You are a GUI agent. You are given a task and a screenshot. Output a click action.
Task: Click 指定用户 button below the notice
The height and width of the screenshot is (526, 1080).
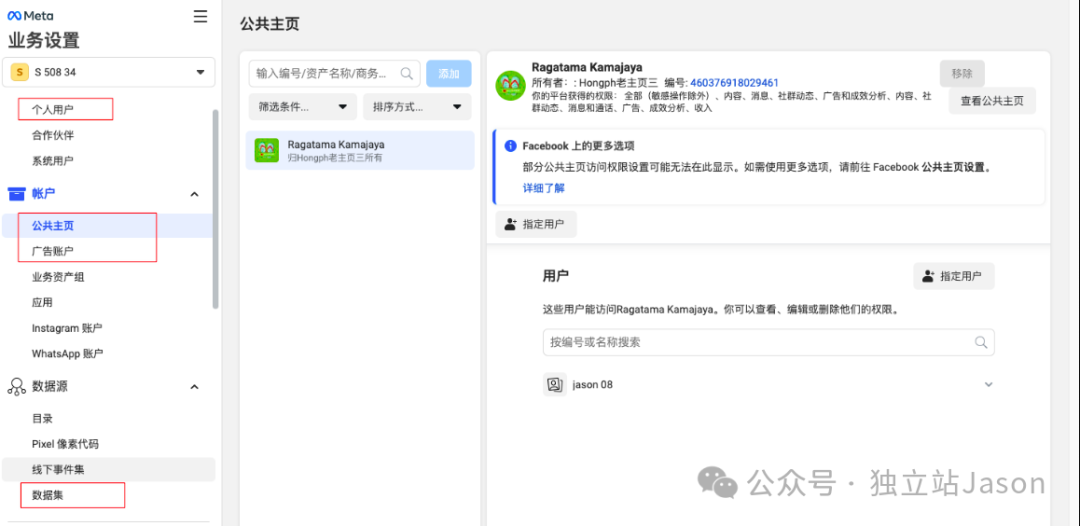coord(536,224)
